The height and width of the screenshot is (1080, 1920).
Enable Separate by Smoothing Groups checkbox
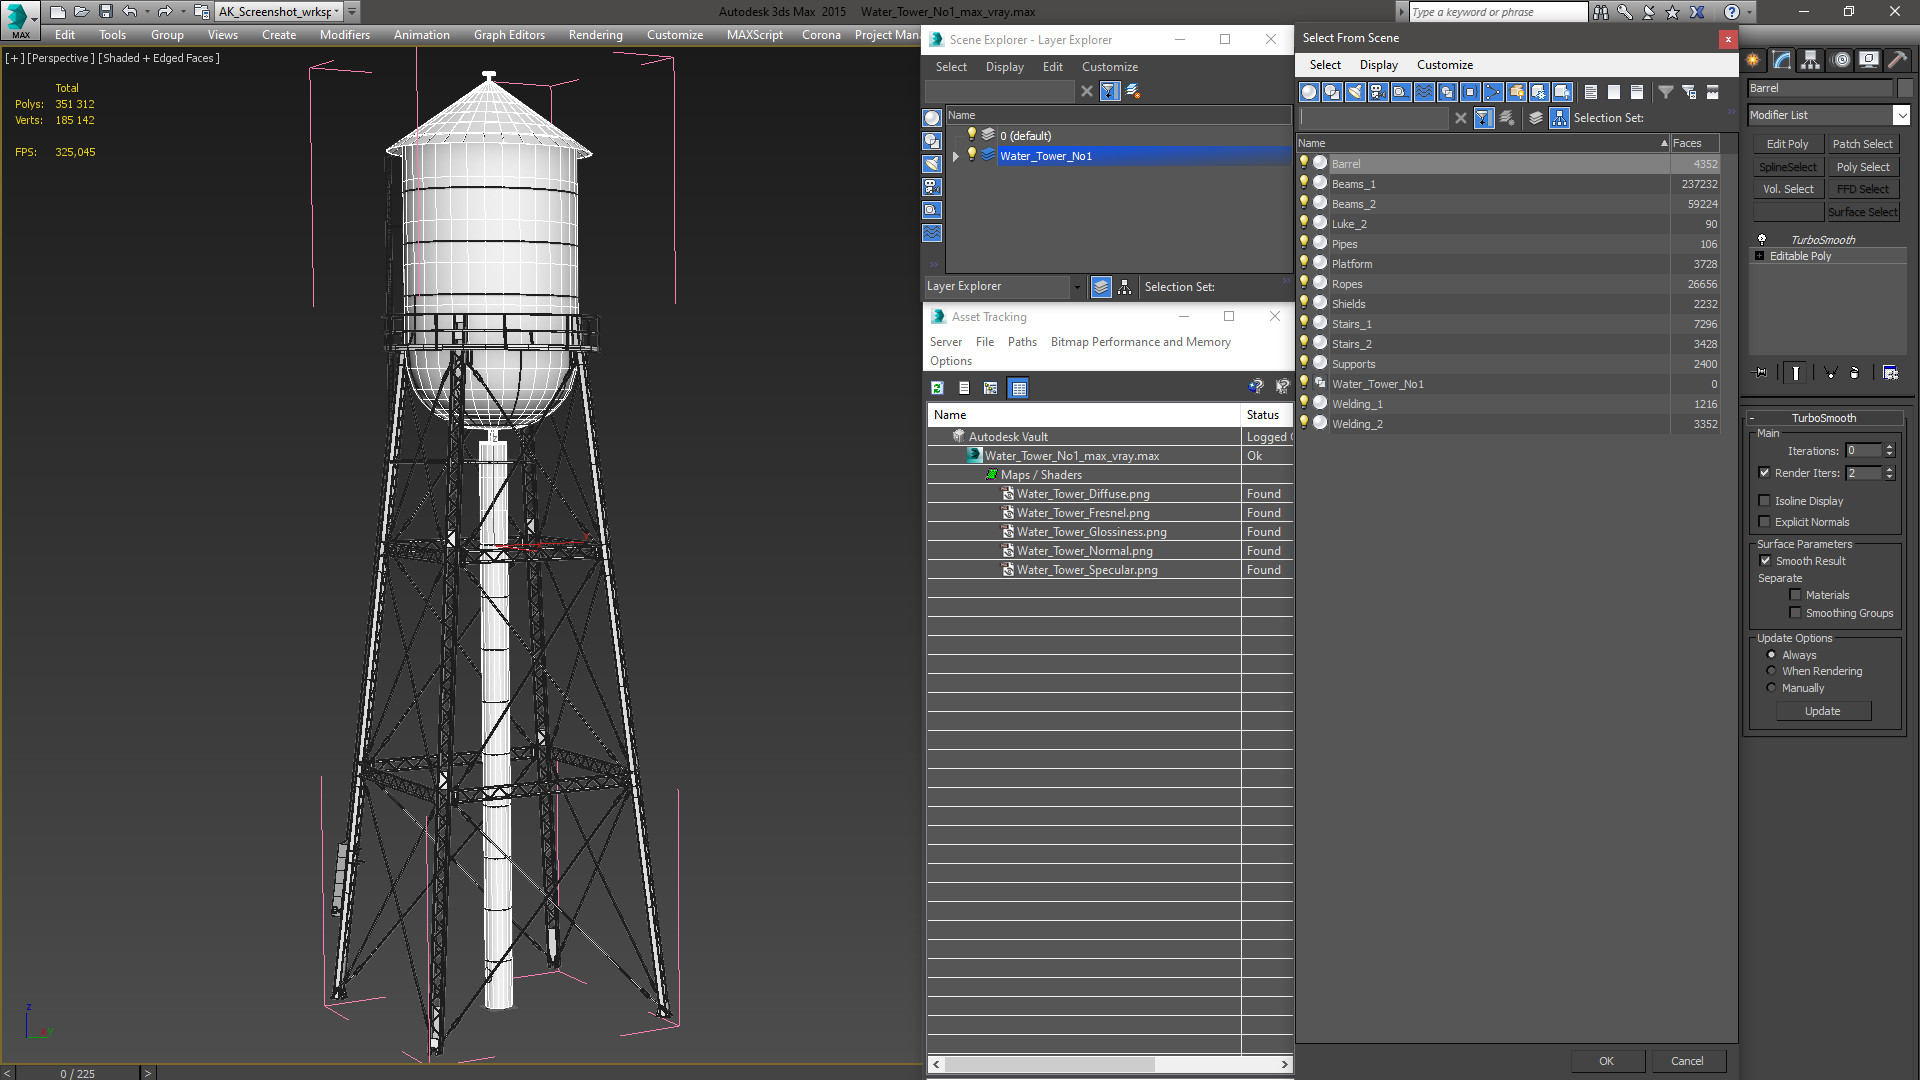tap(1795, 613)
